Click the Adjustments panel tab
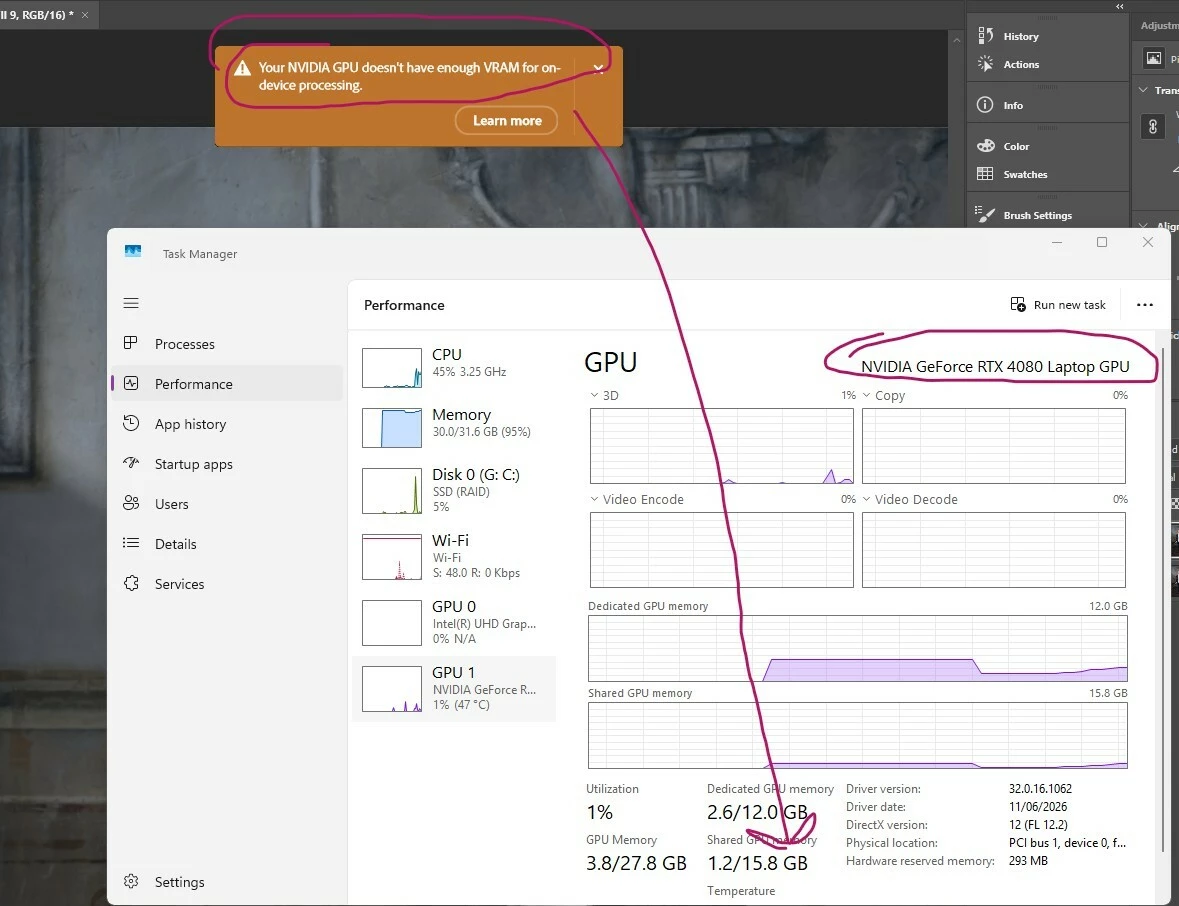The height and width of the screenshot is (906, 1179). tap(1159, 26)
